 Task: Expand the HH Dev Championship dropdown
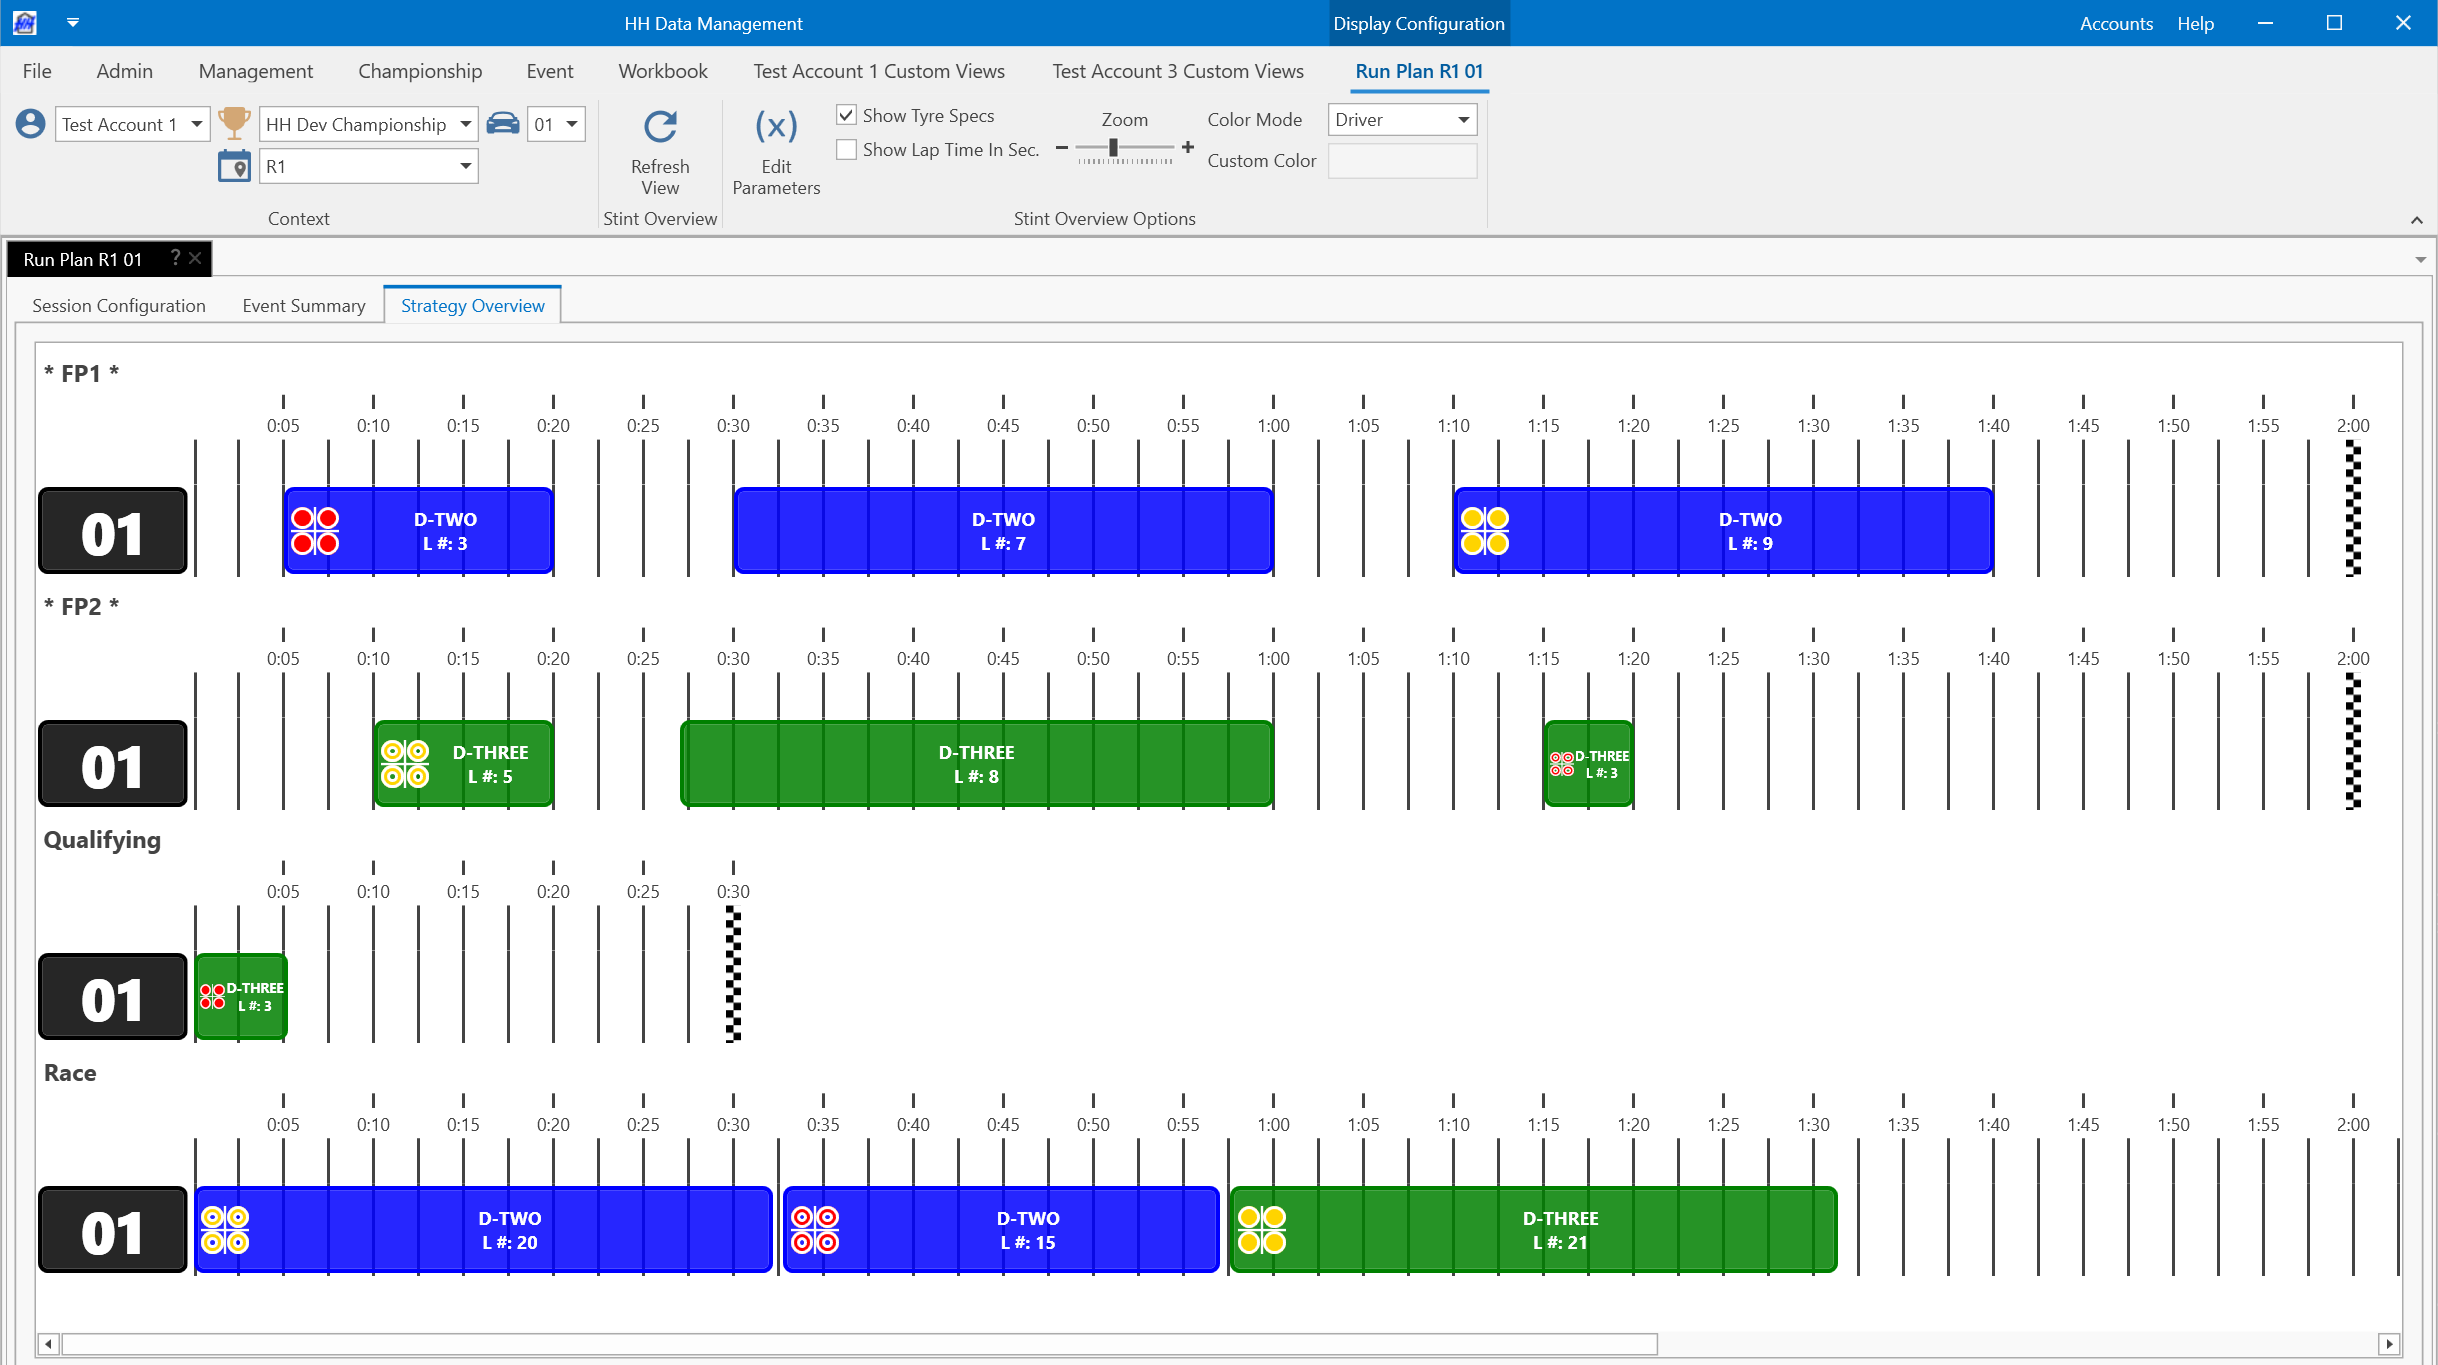point(465,124)
